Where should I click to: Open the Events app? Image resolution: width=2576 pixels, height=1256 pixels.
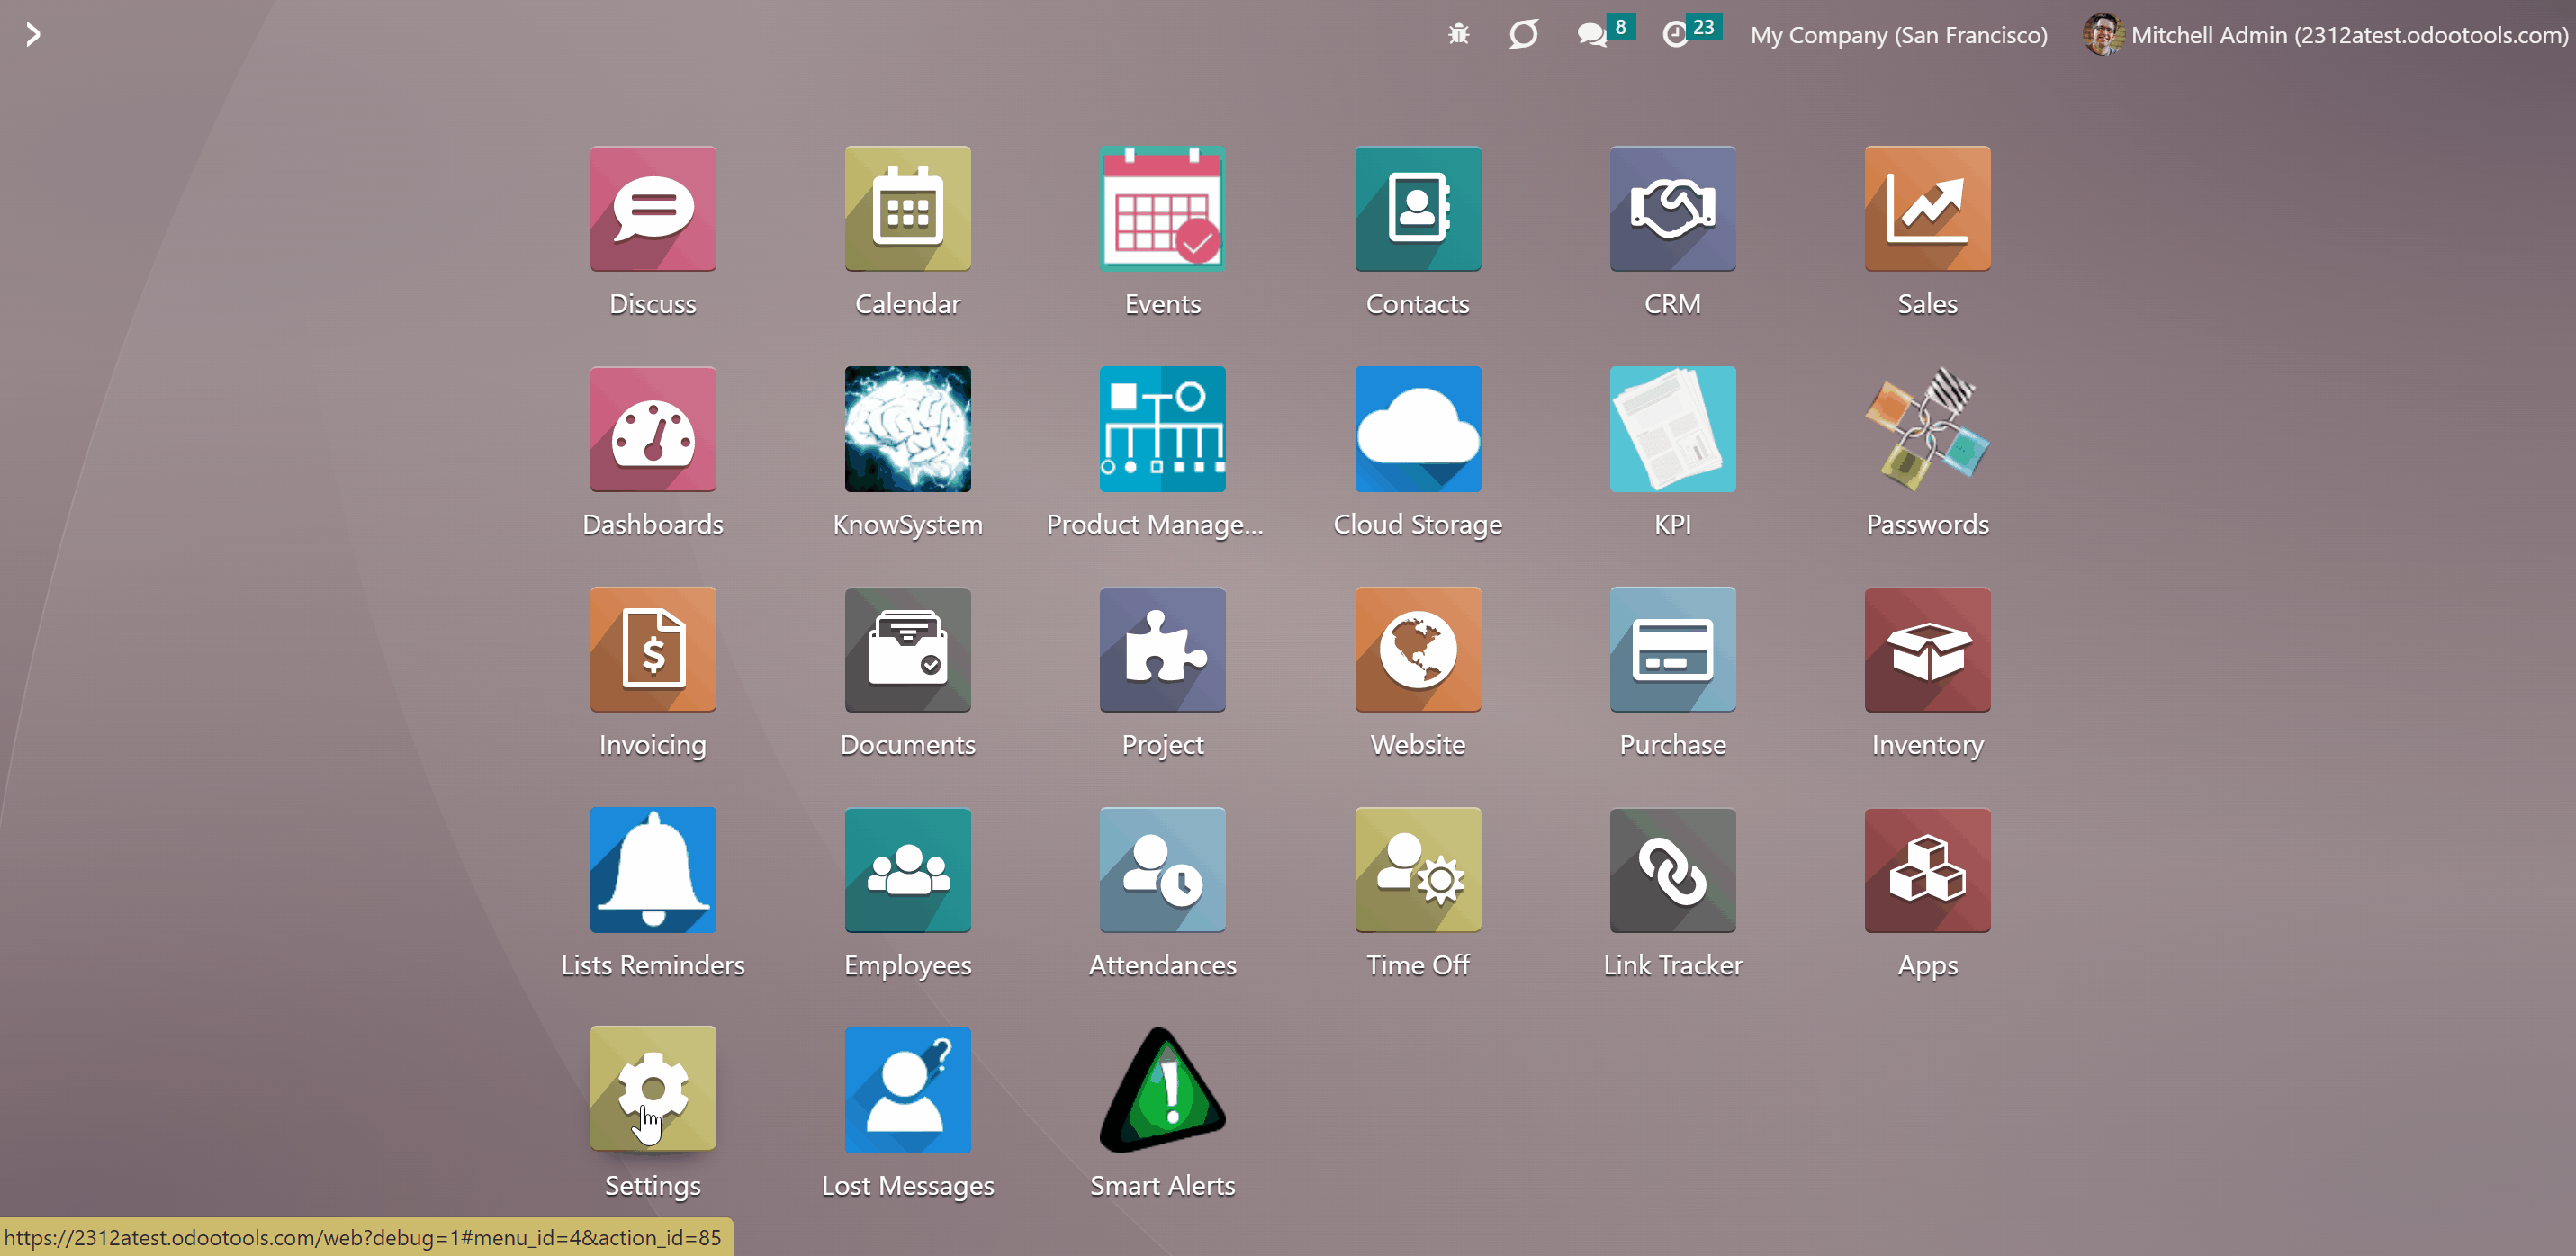tap(1163, 209)
